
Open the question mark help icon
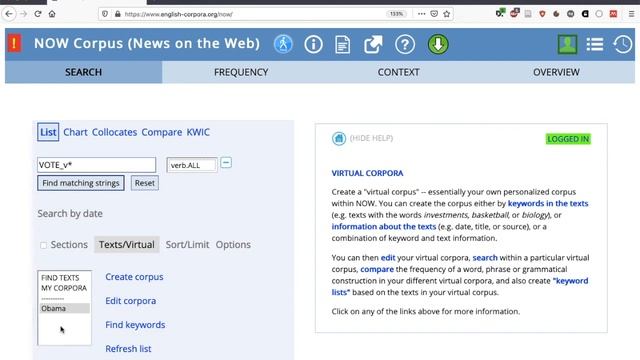point(405,44)
